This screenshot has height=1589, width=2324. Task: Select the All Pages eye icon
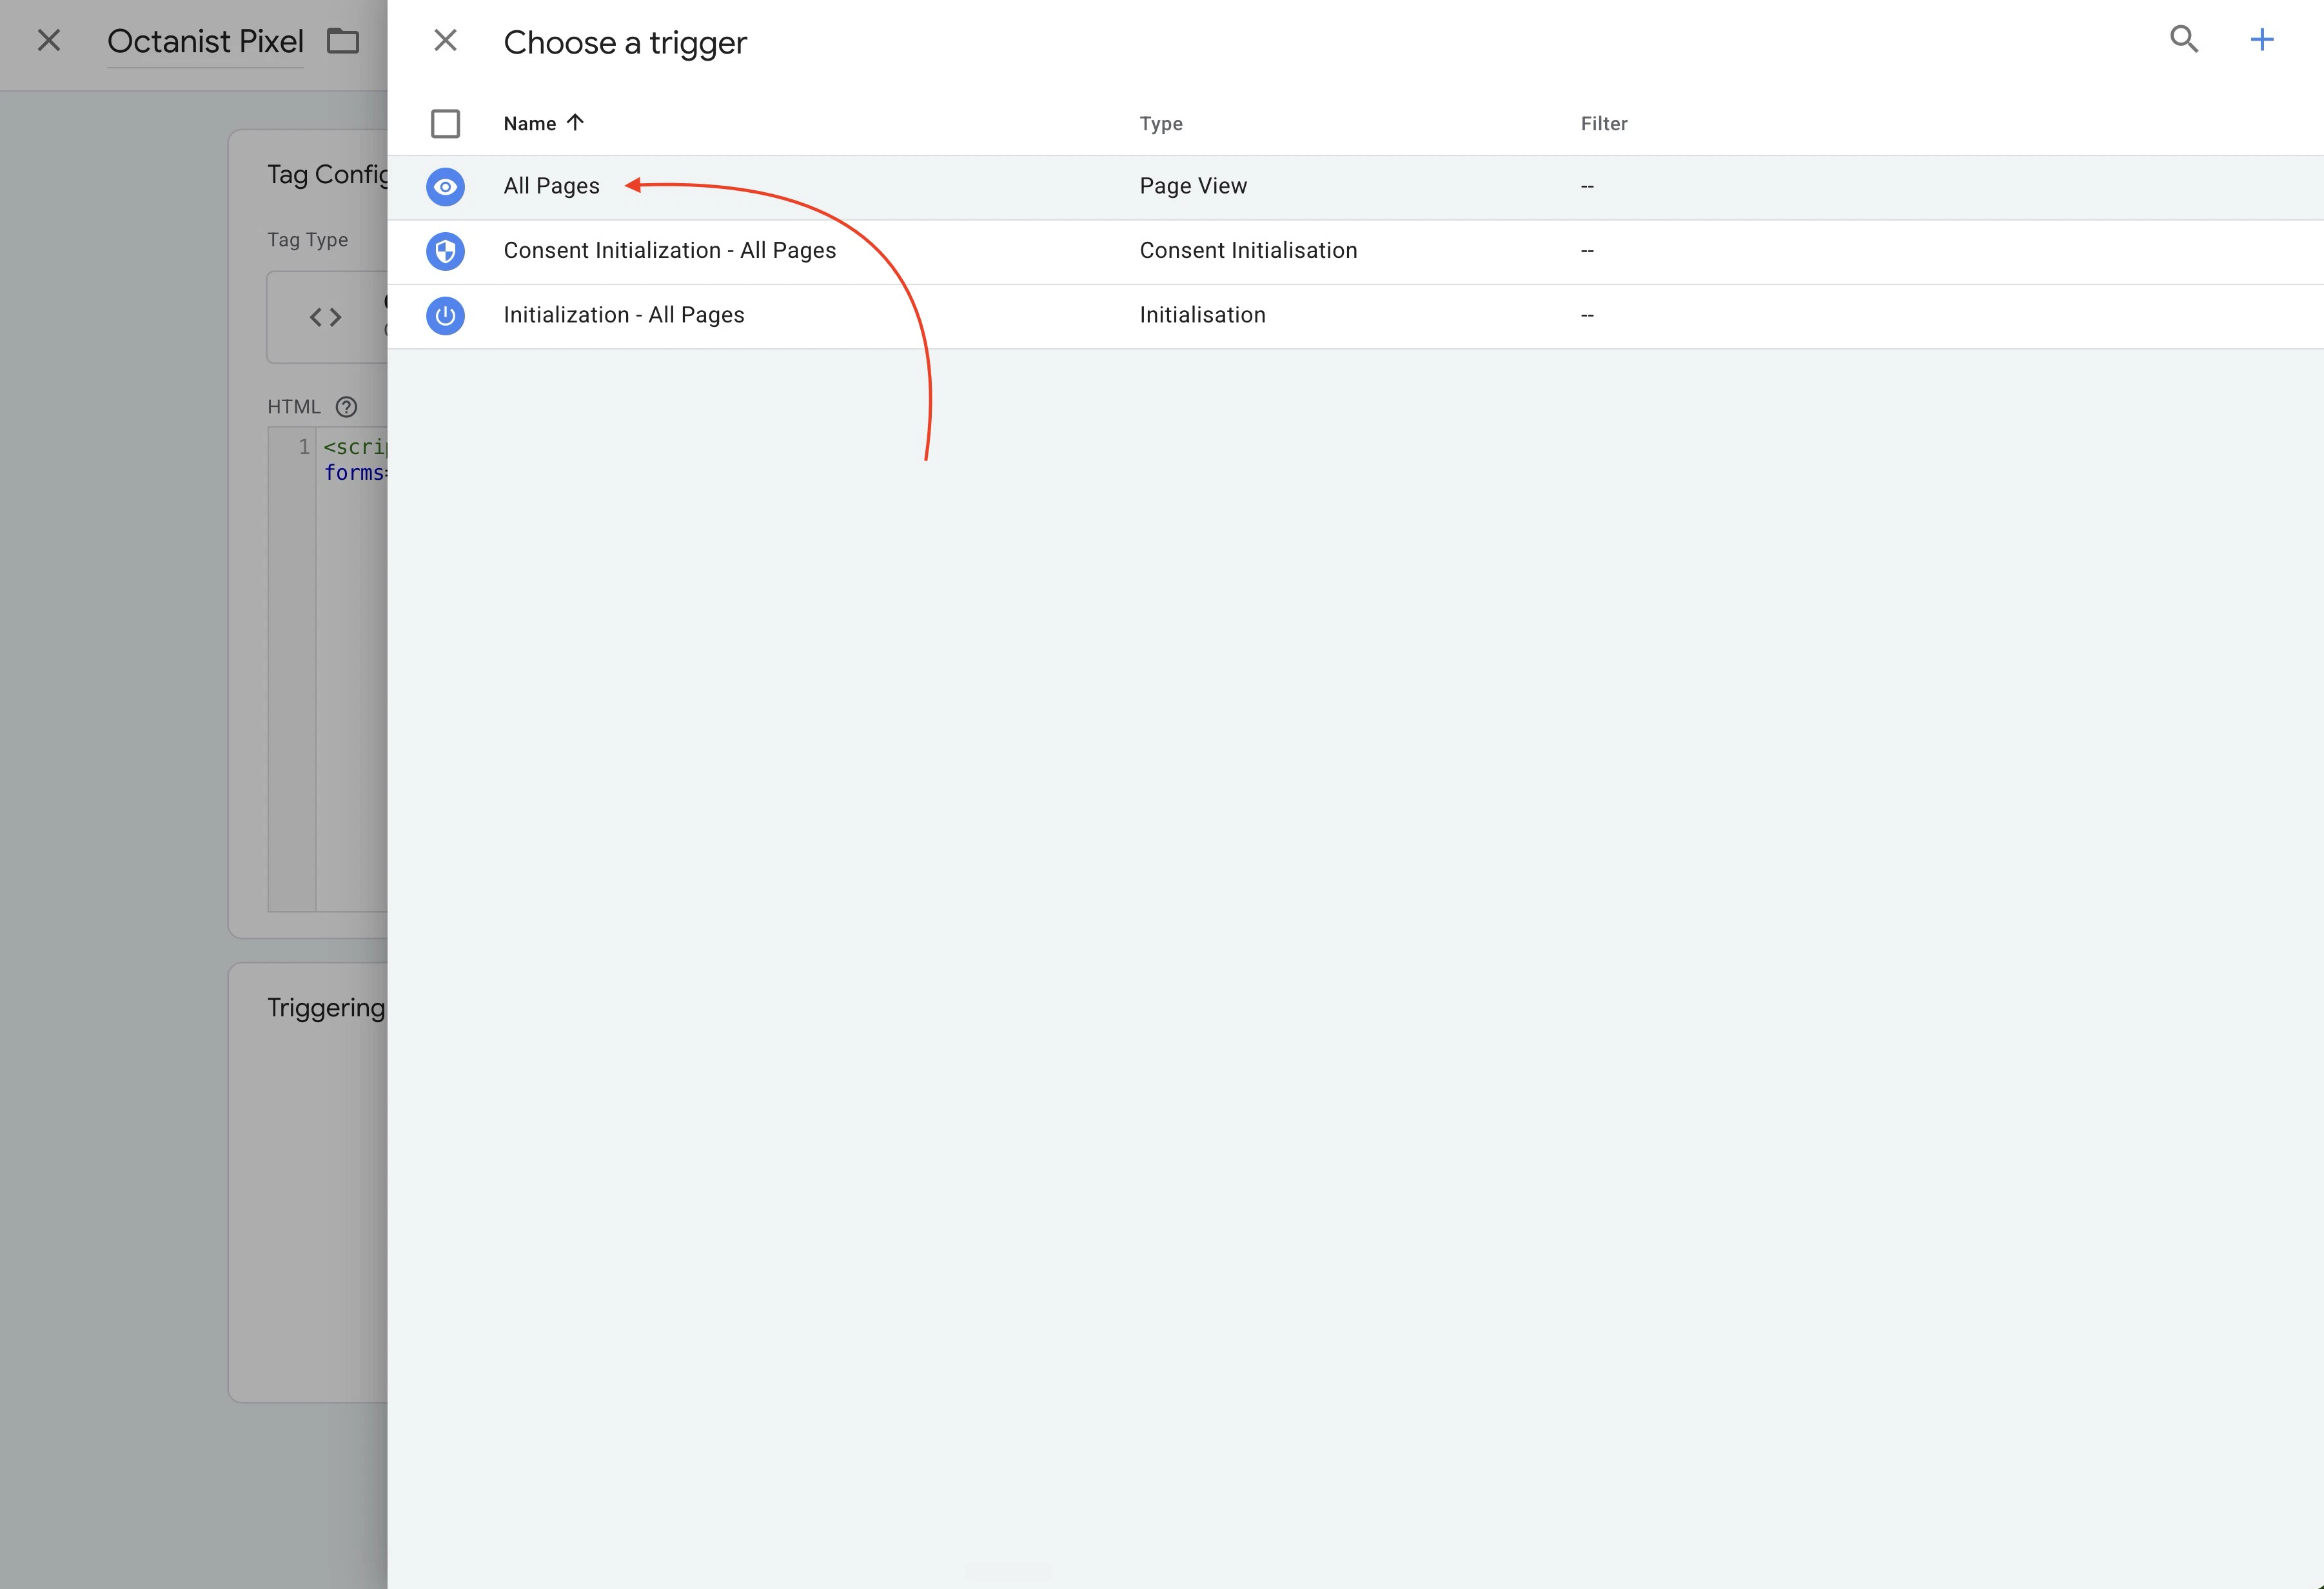[445, 187]
